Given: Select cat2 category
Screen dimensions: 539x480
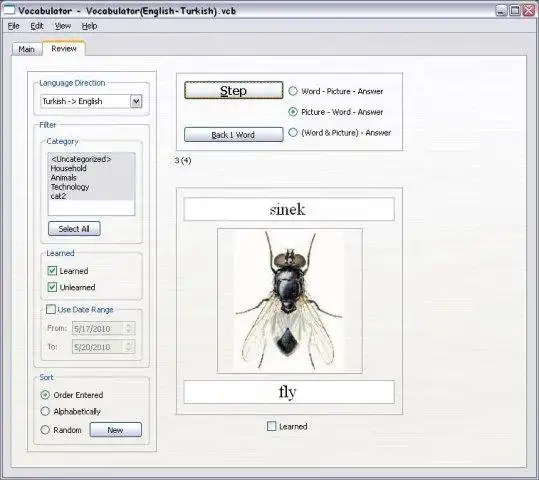Looking at the screenshot, I should click(58, 196).
